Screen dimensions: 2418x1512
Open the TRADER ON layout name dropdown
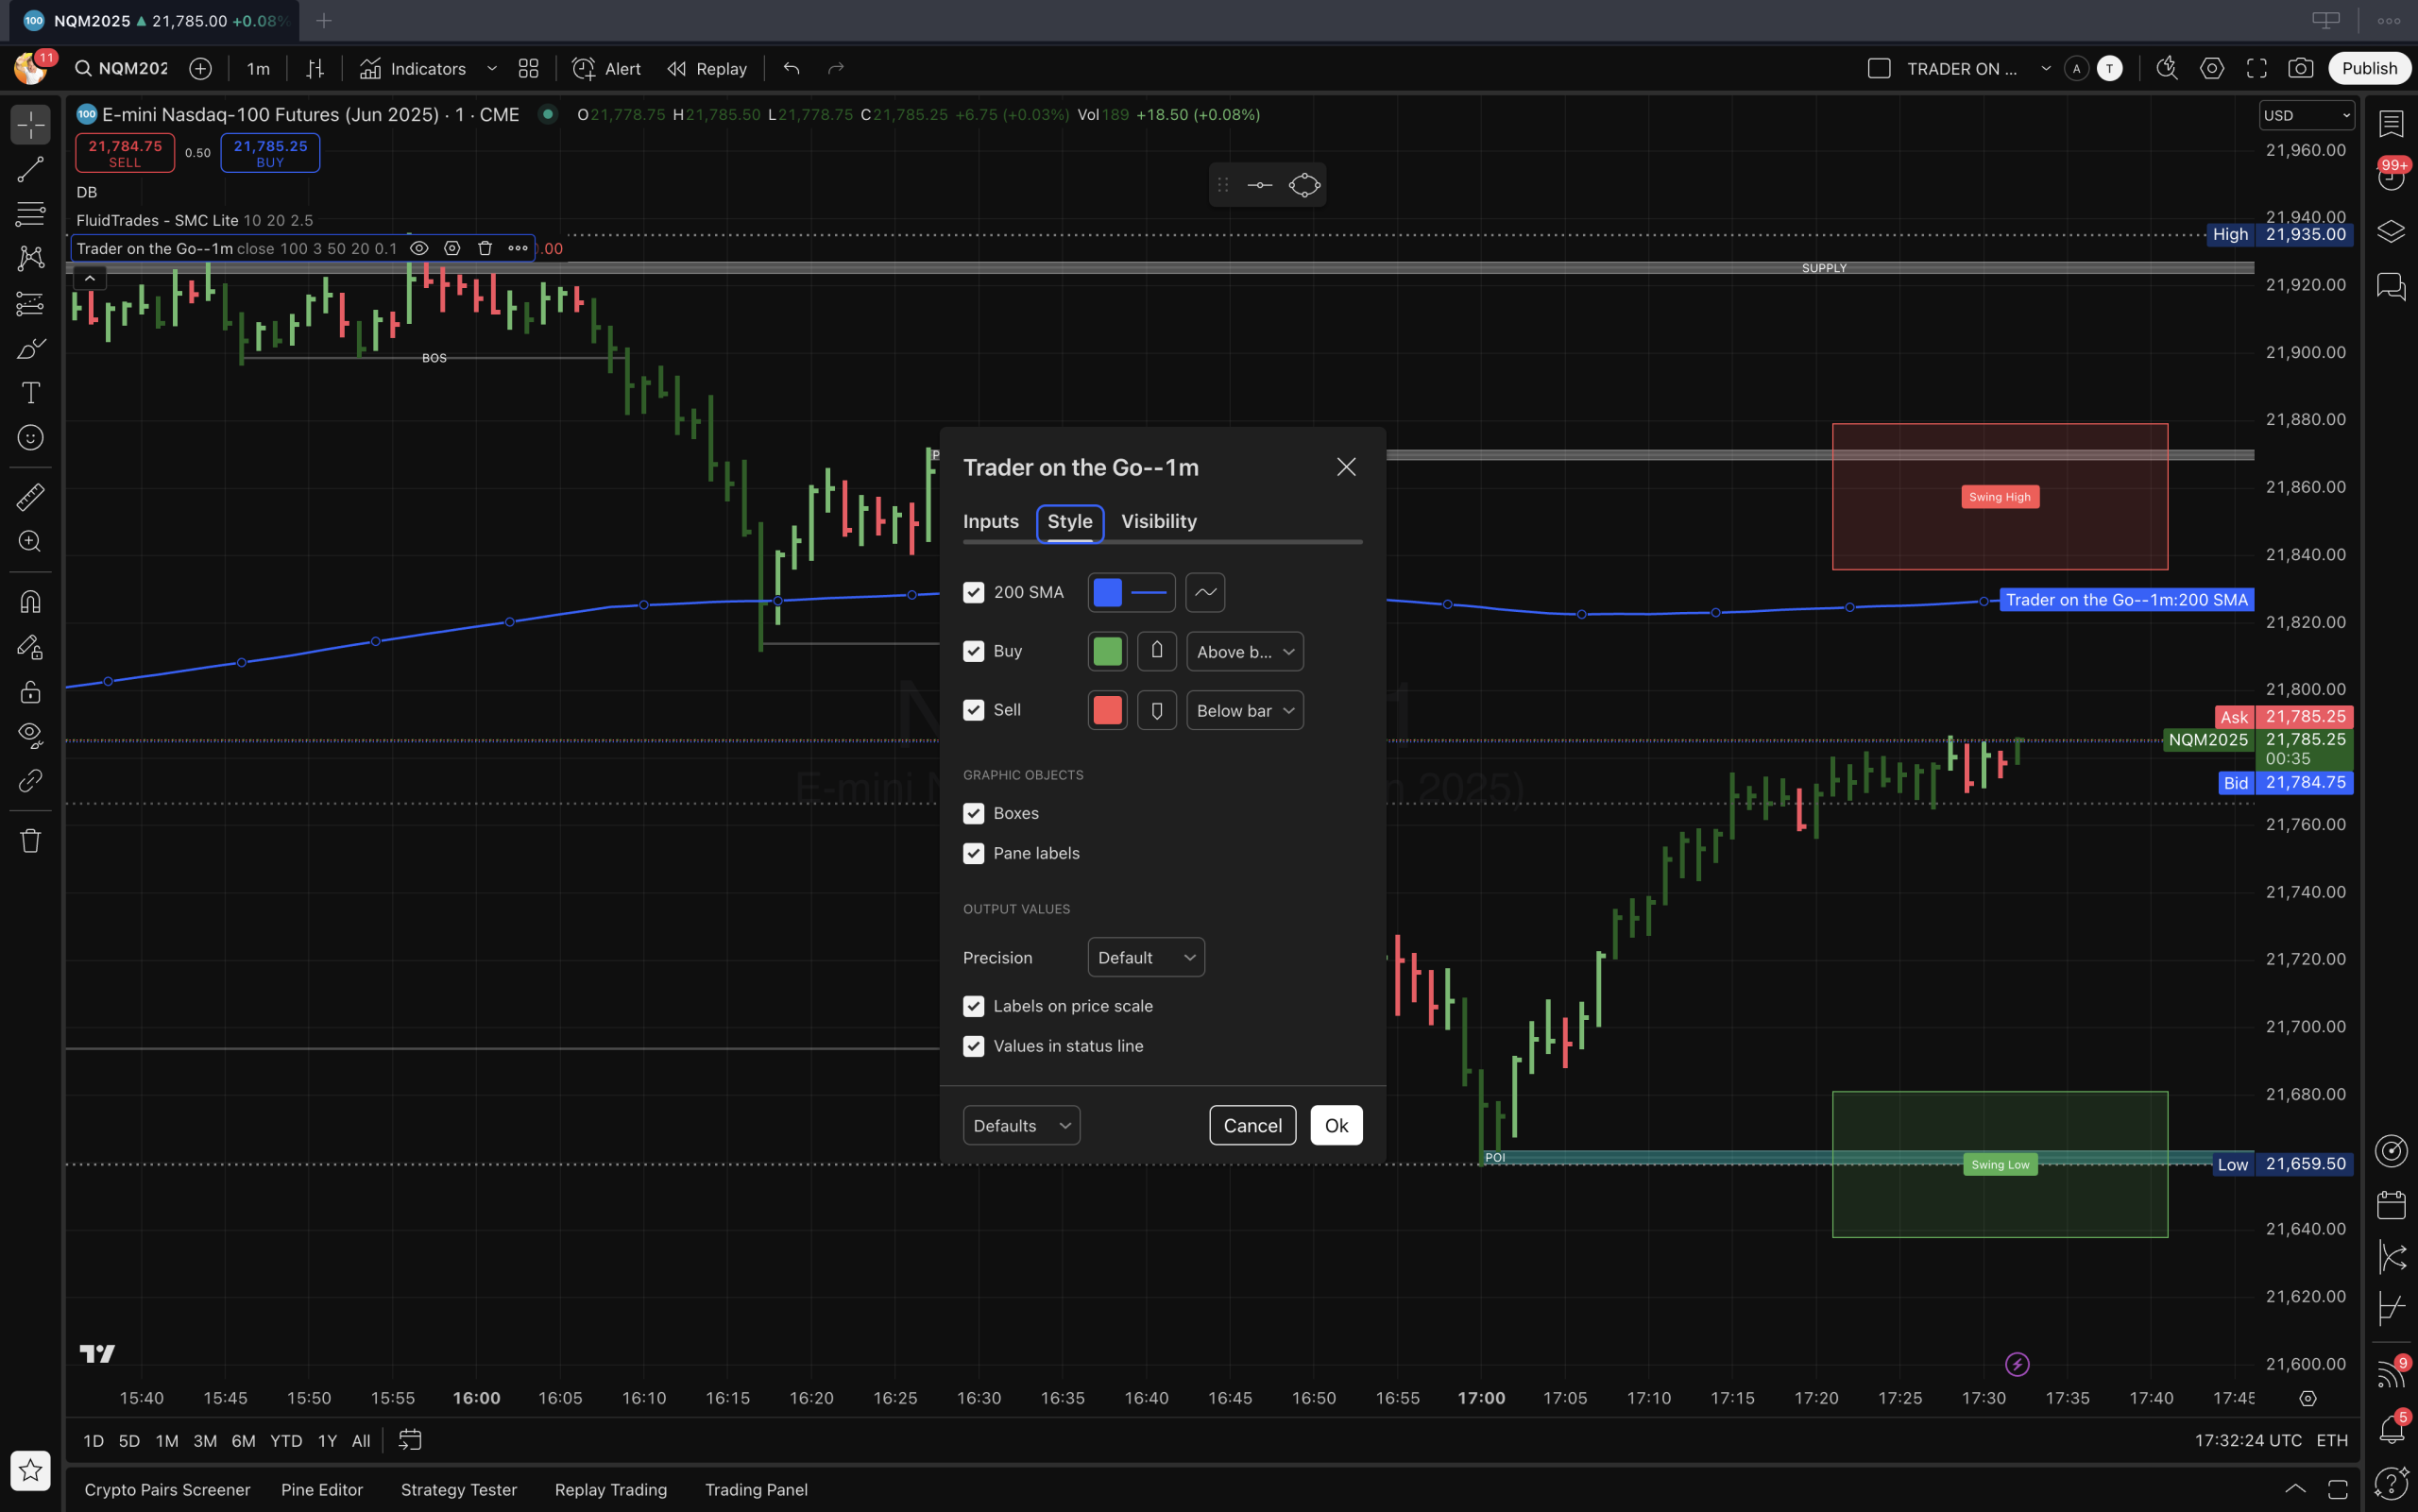point(2046,68)
